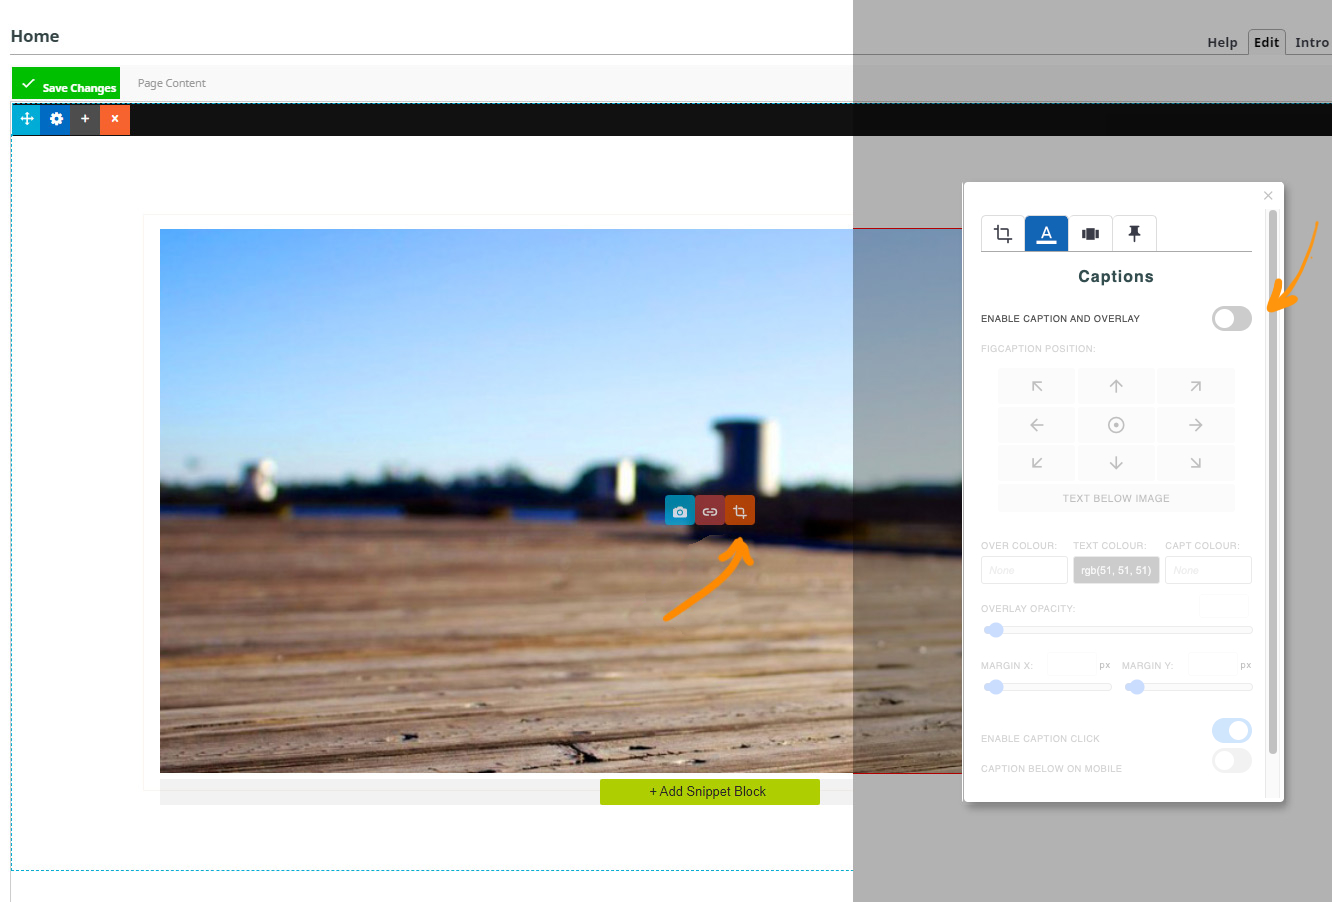Open the Help tab

point(1222,42)
